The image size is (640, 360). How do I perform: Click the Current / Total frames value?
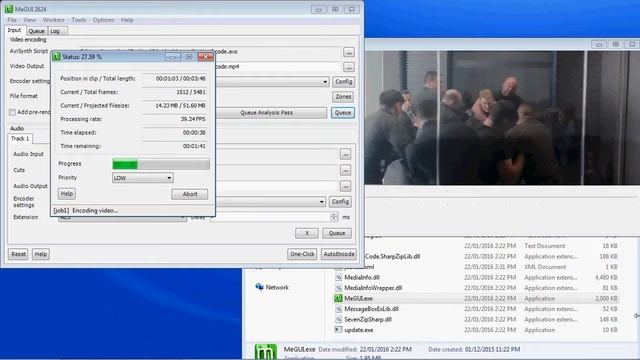(191, 92)
